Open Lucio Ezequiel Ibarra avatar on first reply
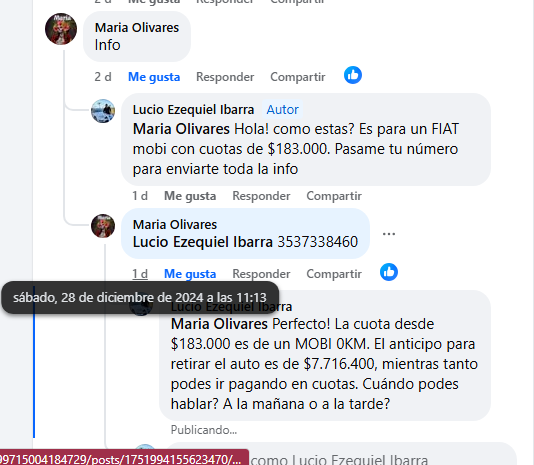 coord(103,111)
